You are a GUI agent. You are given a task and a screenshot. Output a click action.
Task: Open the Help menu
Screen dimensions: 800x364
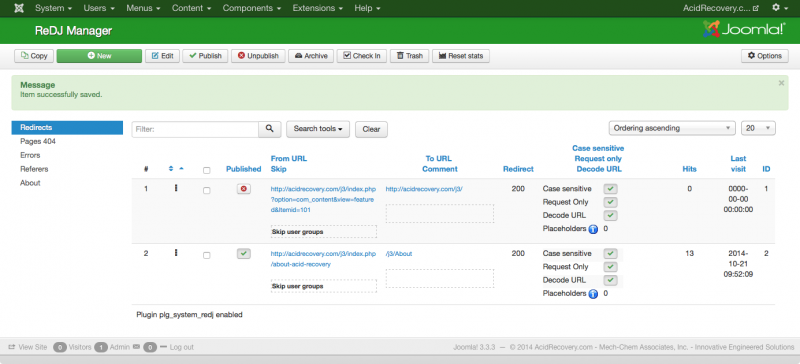coord(367,8)
